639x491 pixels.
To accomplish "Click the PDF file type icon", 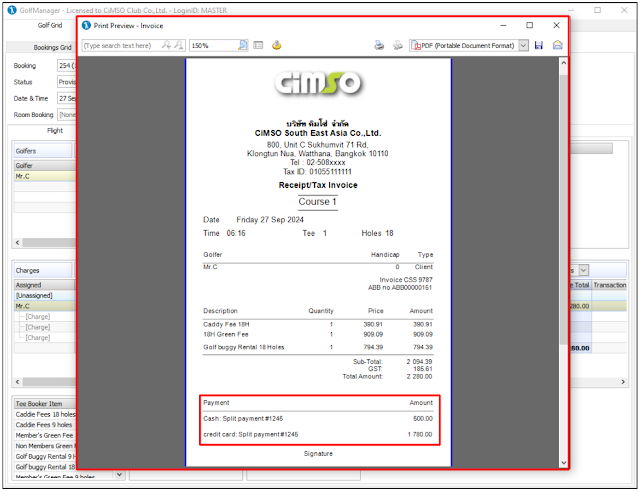I will [x=416, y=46].
